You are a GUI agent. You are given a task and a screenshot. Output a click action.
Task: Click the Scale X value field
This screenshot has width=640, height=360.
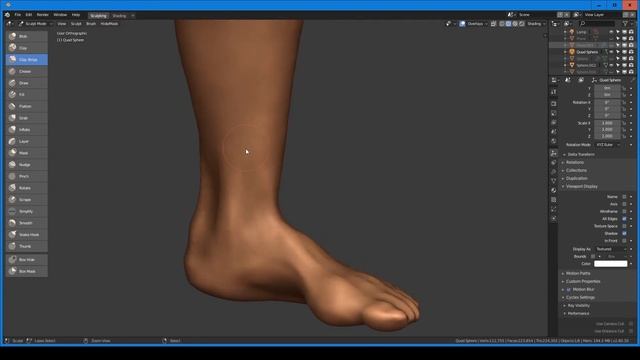[607, 123]
